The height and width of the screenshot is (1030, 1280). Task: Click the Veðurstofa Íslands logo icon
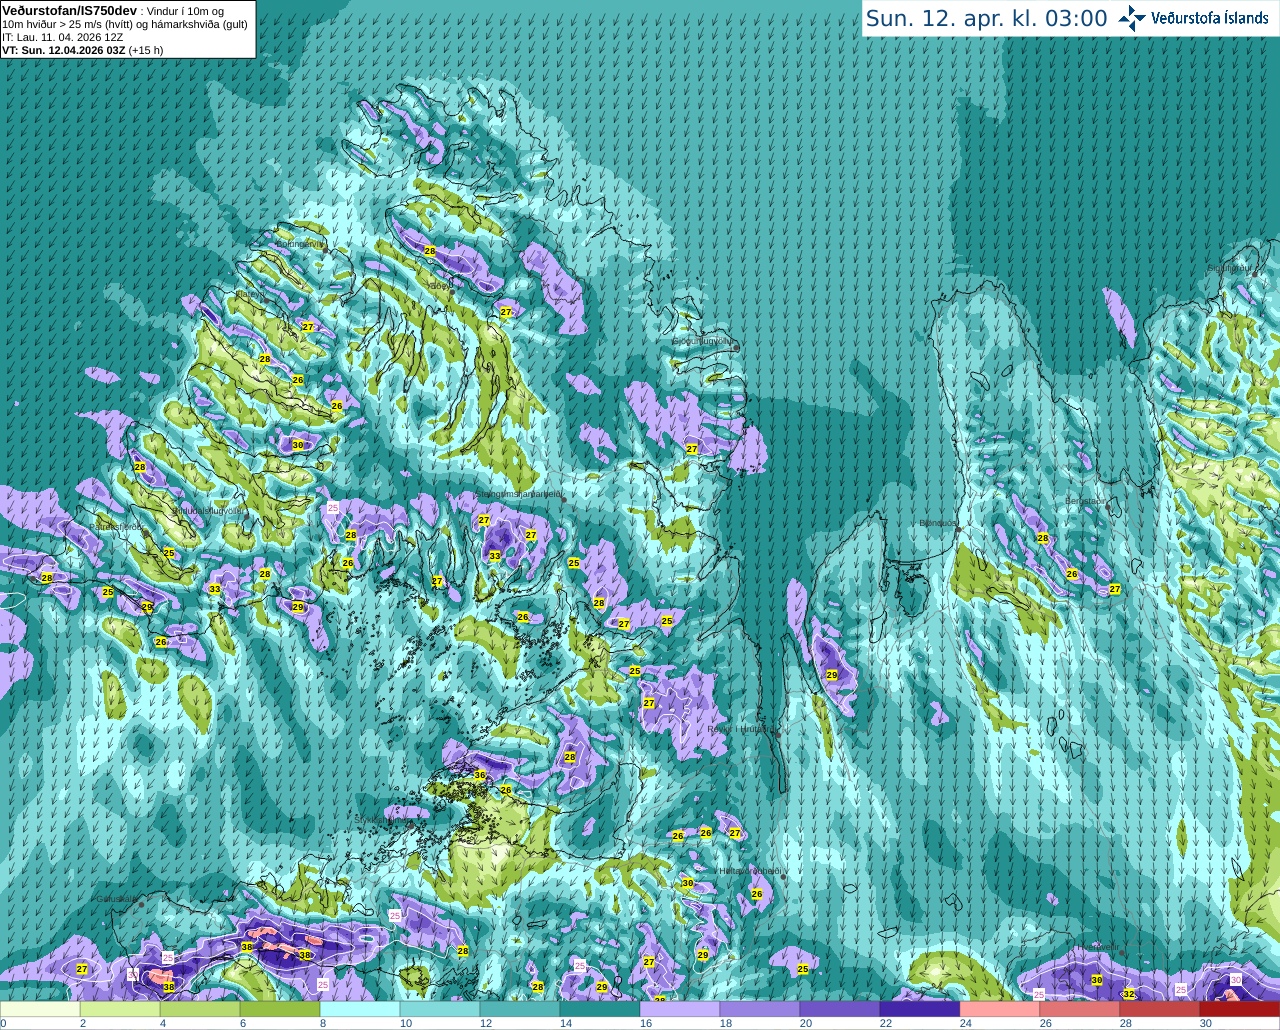(1132, 18)
